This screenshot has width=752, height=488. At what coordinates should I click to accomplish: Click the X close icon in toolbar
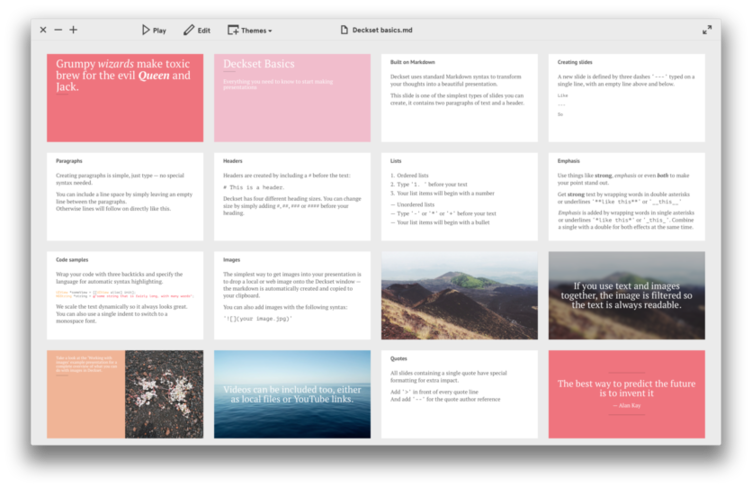pyautogui.click(x=43, y=30)
